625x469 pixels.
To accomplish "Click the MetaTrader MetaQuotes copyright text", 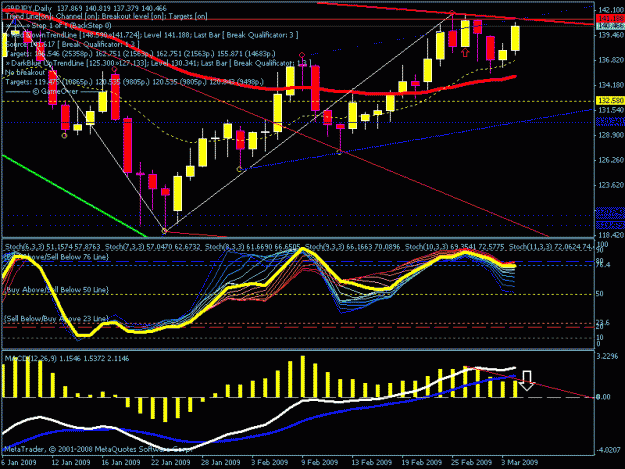I will (x=98, y=449).
